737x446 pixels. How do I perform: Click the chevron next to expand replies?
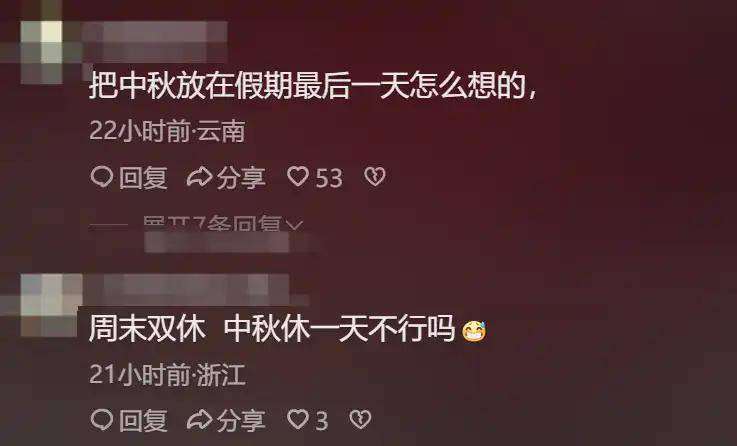pos(294,225)
